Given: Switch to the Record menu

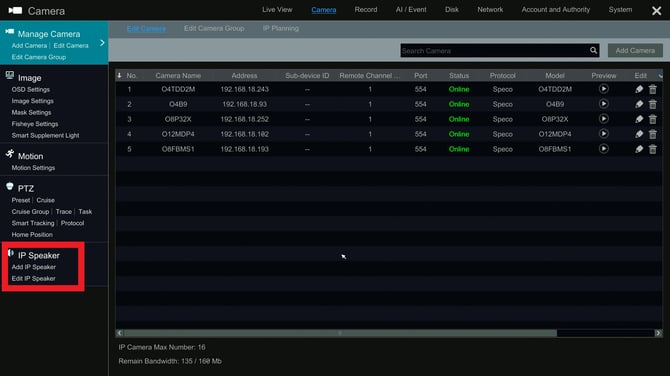Looking at the screenshot, I should tap(366, 9).
